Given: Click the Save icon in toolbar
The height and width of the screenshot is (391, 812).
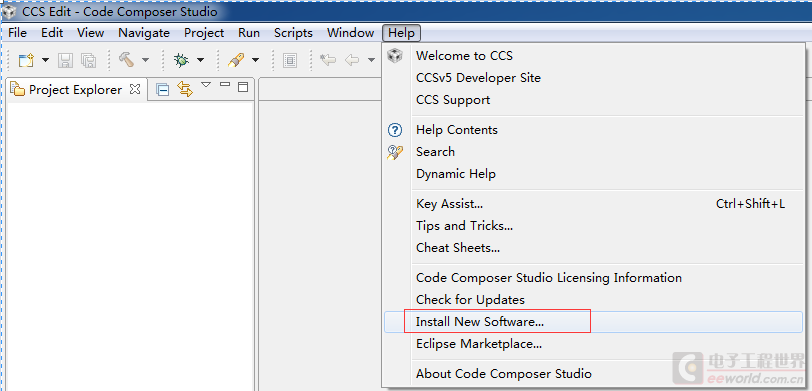Looking at the screenshot, I should [65, 61].
